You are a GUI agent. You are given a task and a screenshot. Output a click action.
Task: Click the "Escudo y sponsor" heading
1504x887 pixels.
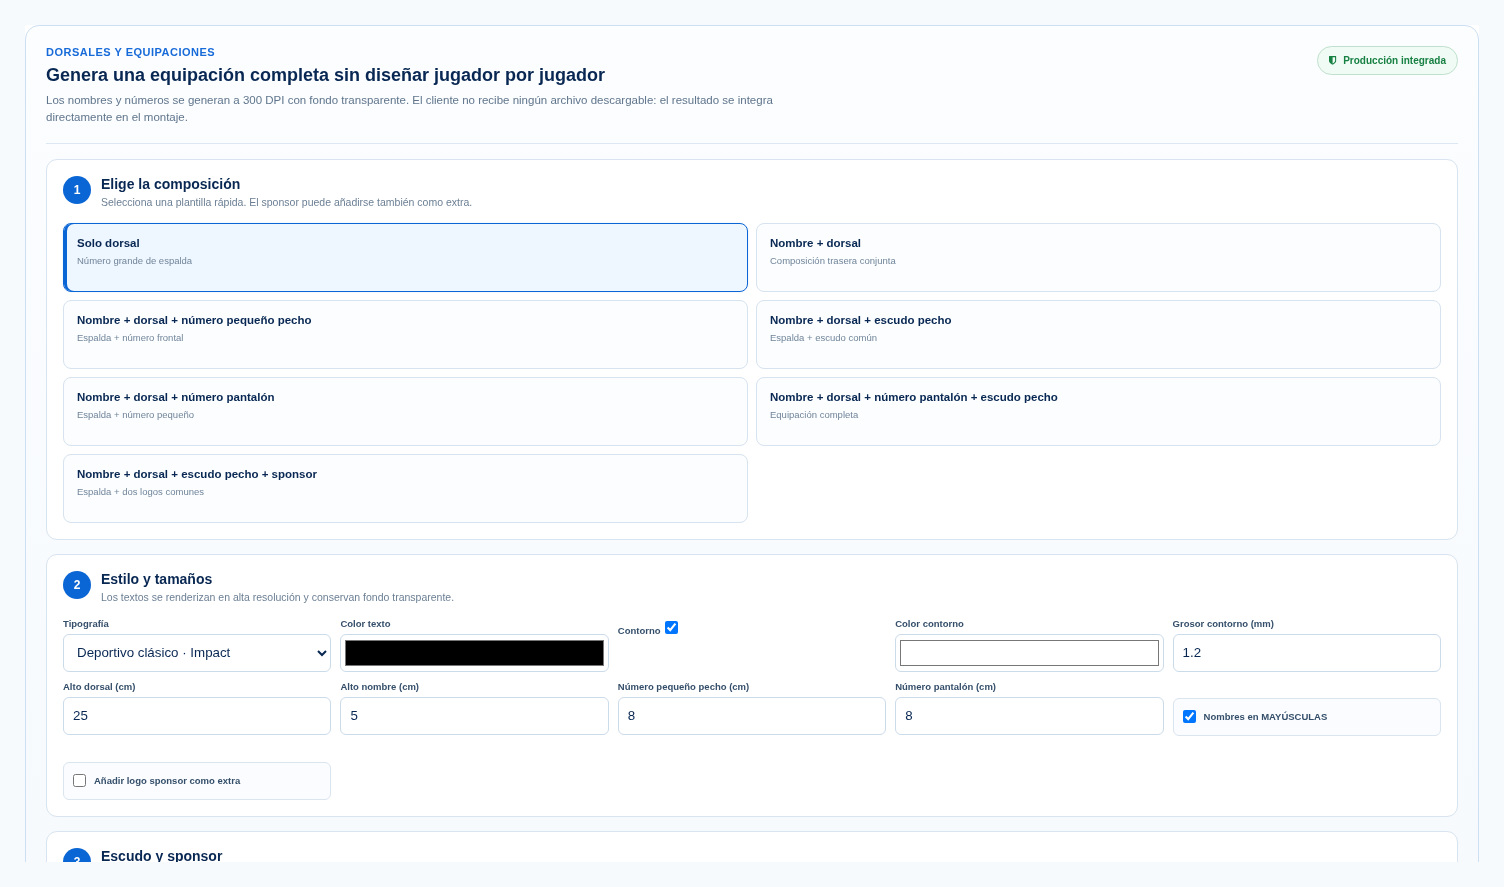[x=161, y=856]
